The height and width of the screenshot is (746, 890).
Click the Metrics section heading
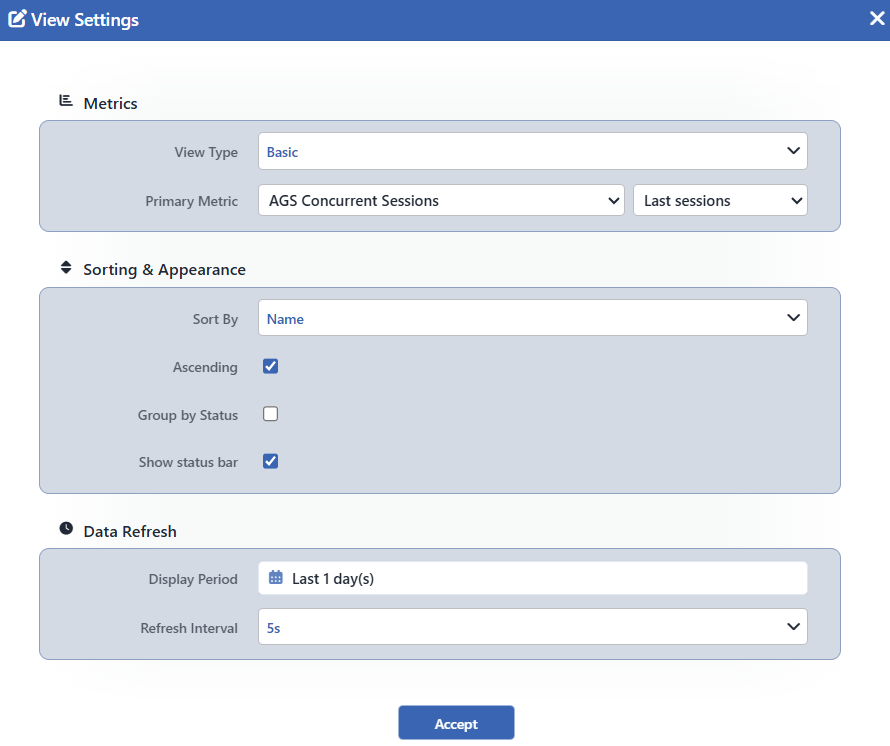(x=110, y=103)
